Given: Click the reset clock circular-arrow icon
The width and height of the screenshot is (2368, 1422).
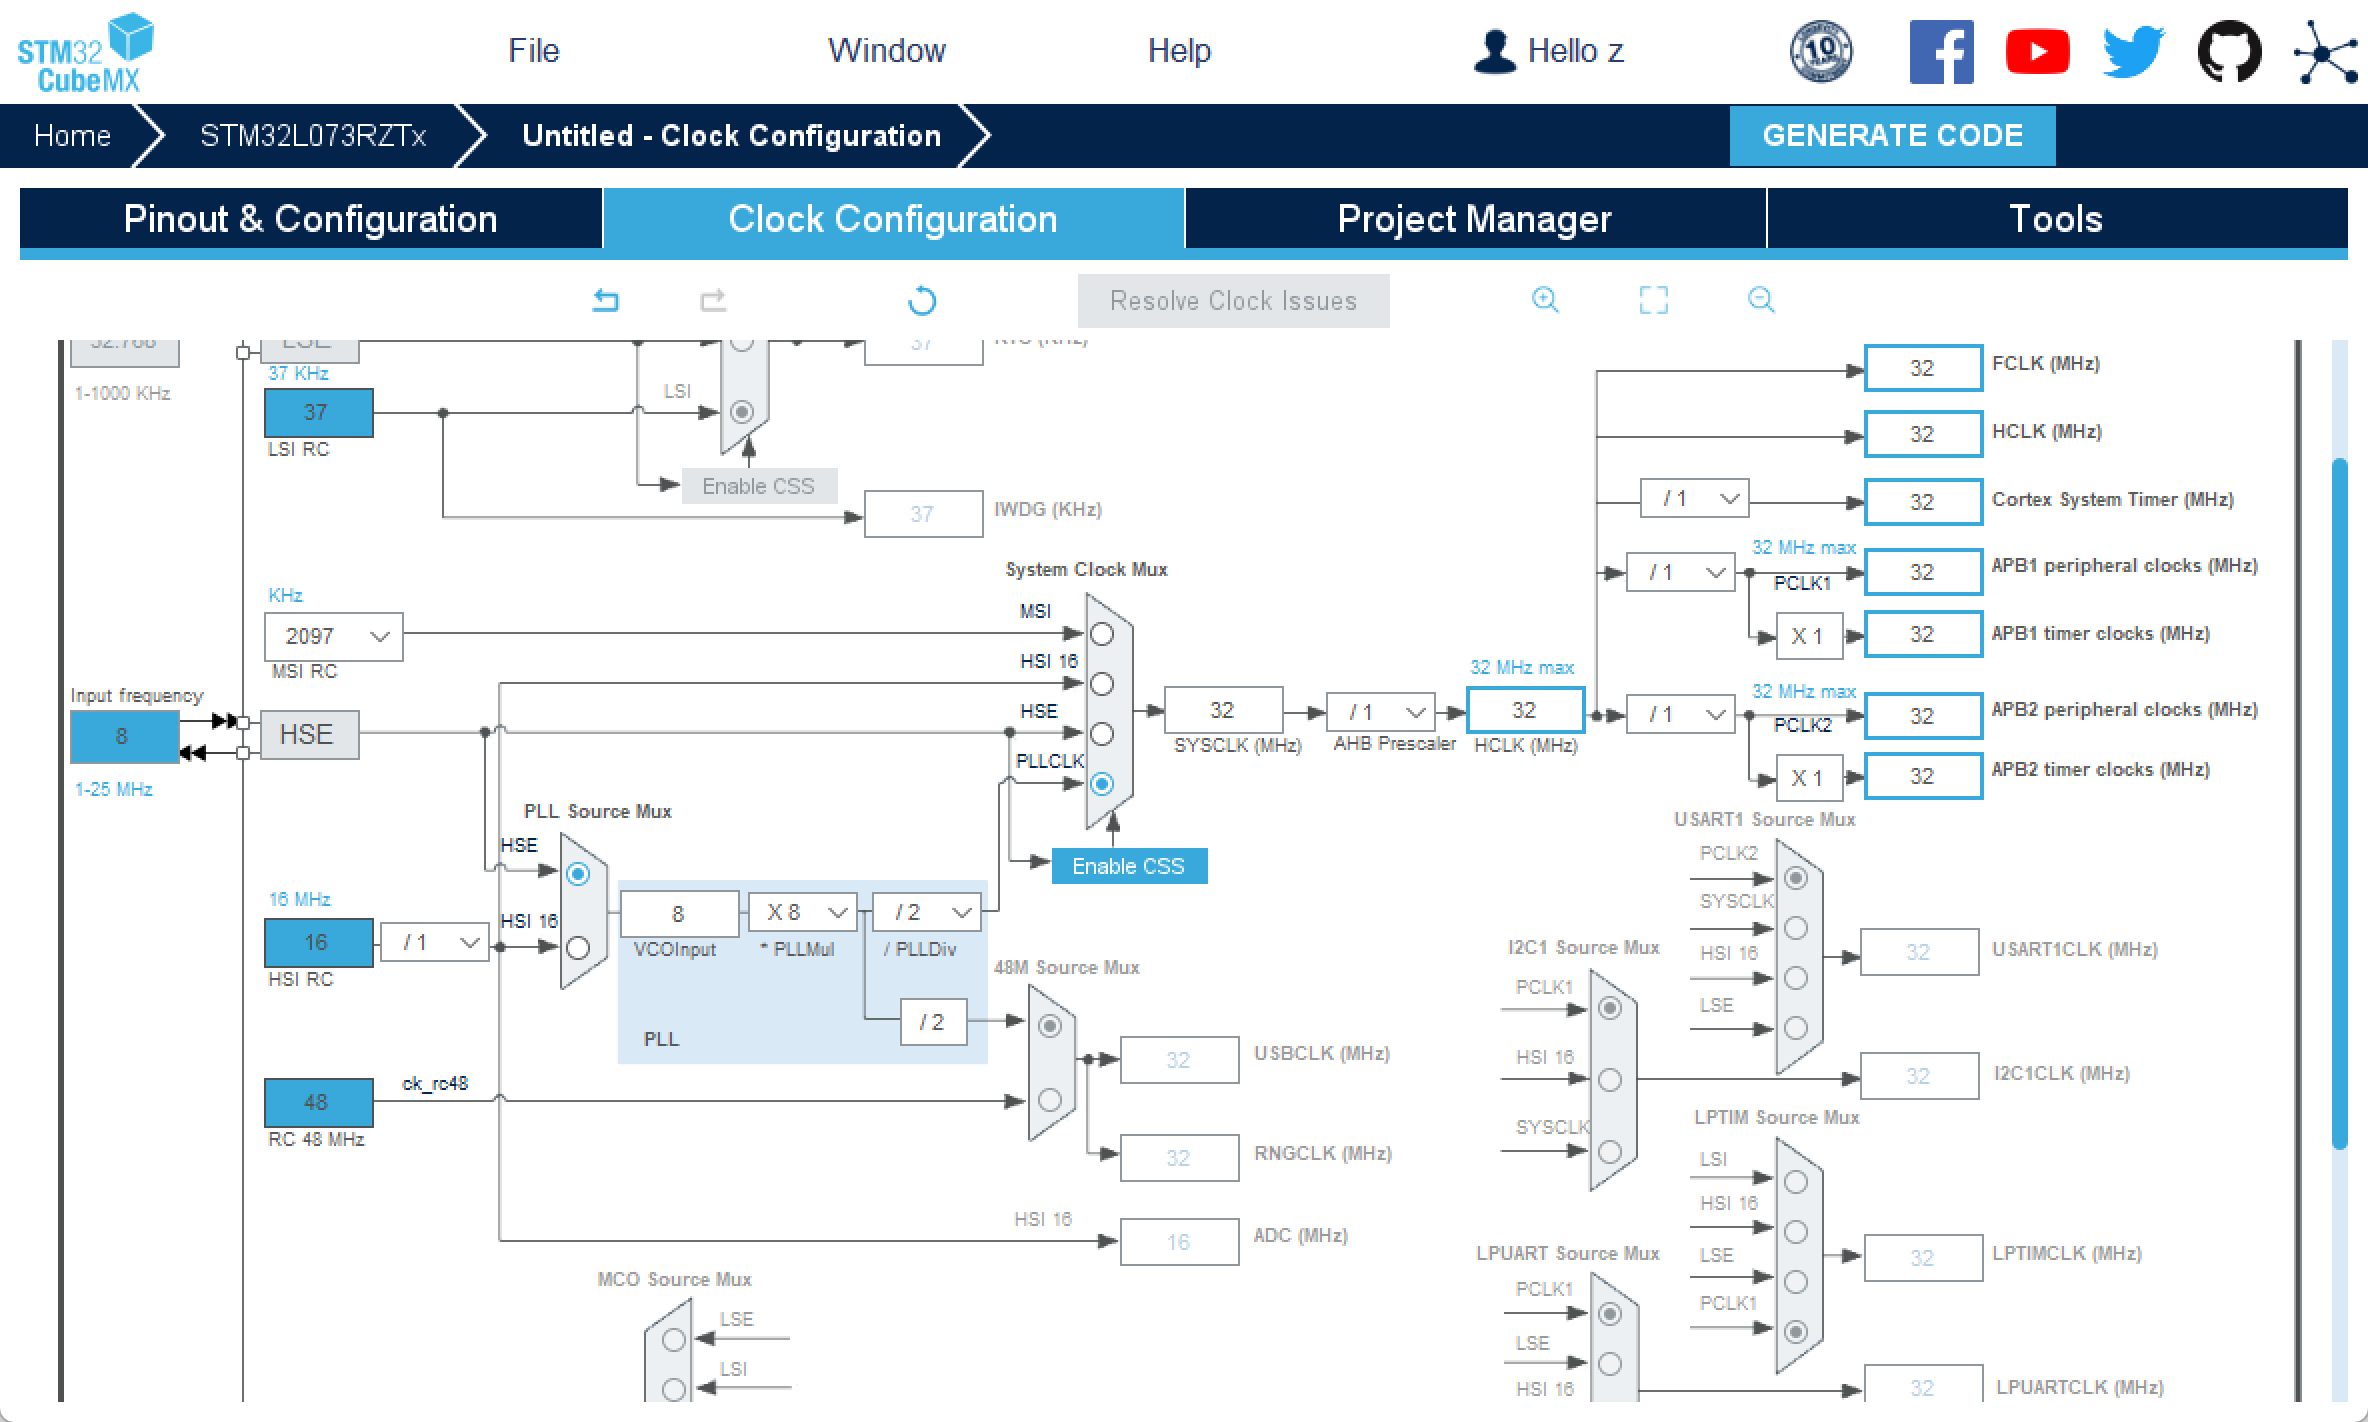Looking at the screenshot, I should tap(922, 300).
